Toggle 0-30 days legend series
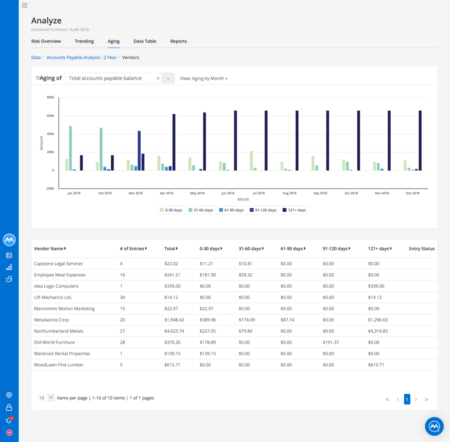Viewport: 450px width, 442px height. point(171,210)
